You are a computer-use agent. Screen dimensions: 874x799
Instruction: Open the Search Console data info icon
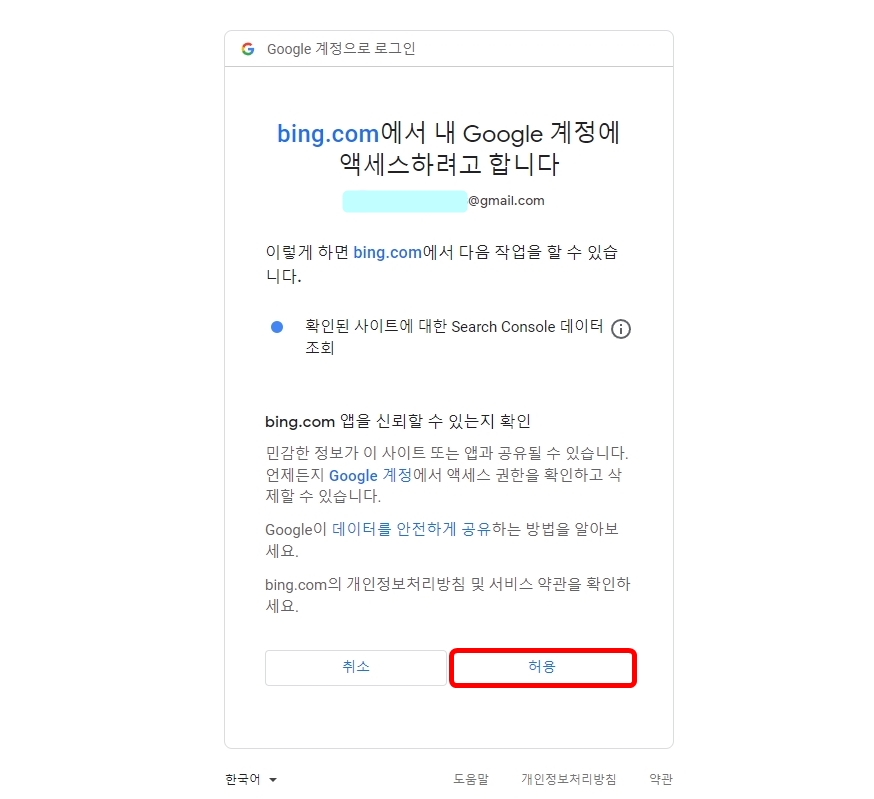point(621,328)
